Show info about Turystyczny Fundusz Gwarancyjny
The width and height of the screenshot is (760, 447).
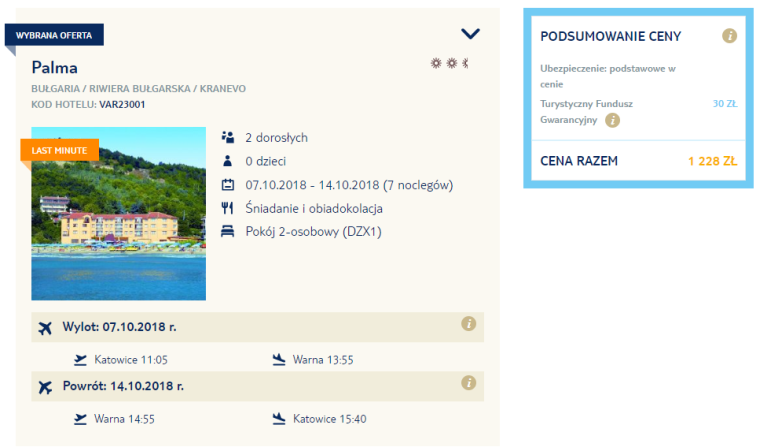pyautogui.click(x=613, y=120)
